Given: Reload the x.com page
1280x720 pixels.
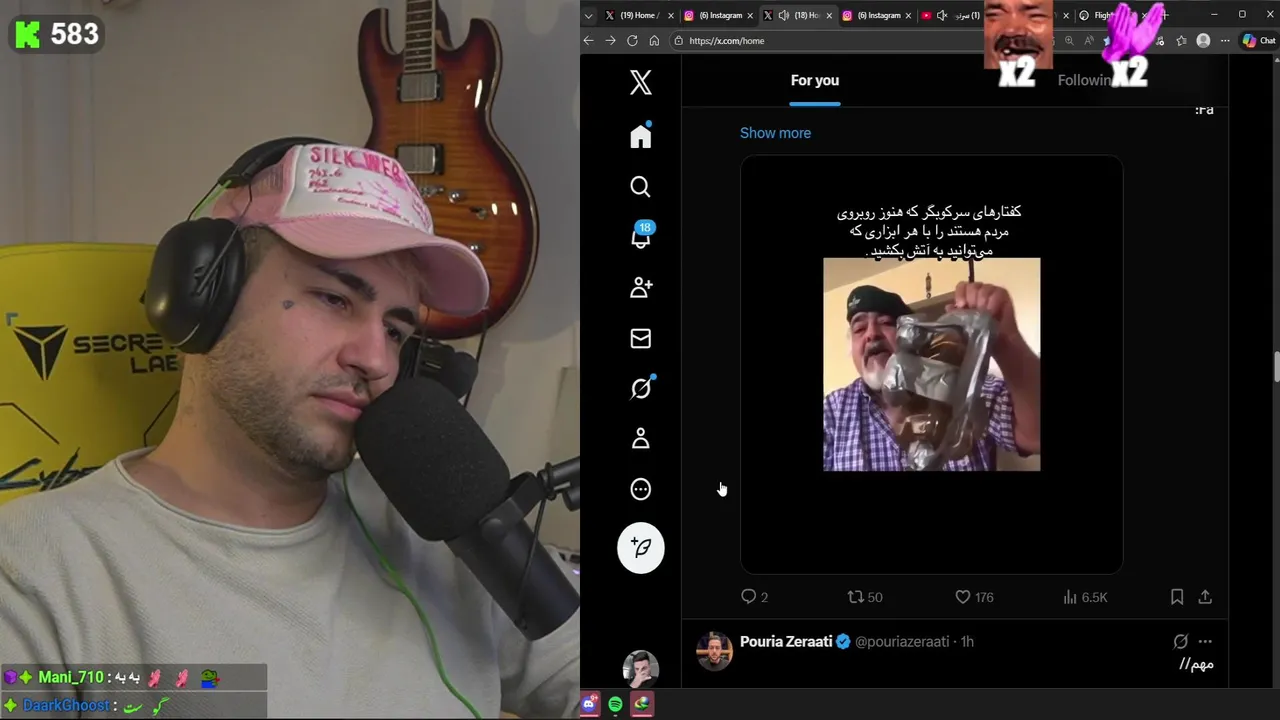Looking at the screenshot, I should point(632,41).
